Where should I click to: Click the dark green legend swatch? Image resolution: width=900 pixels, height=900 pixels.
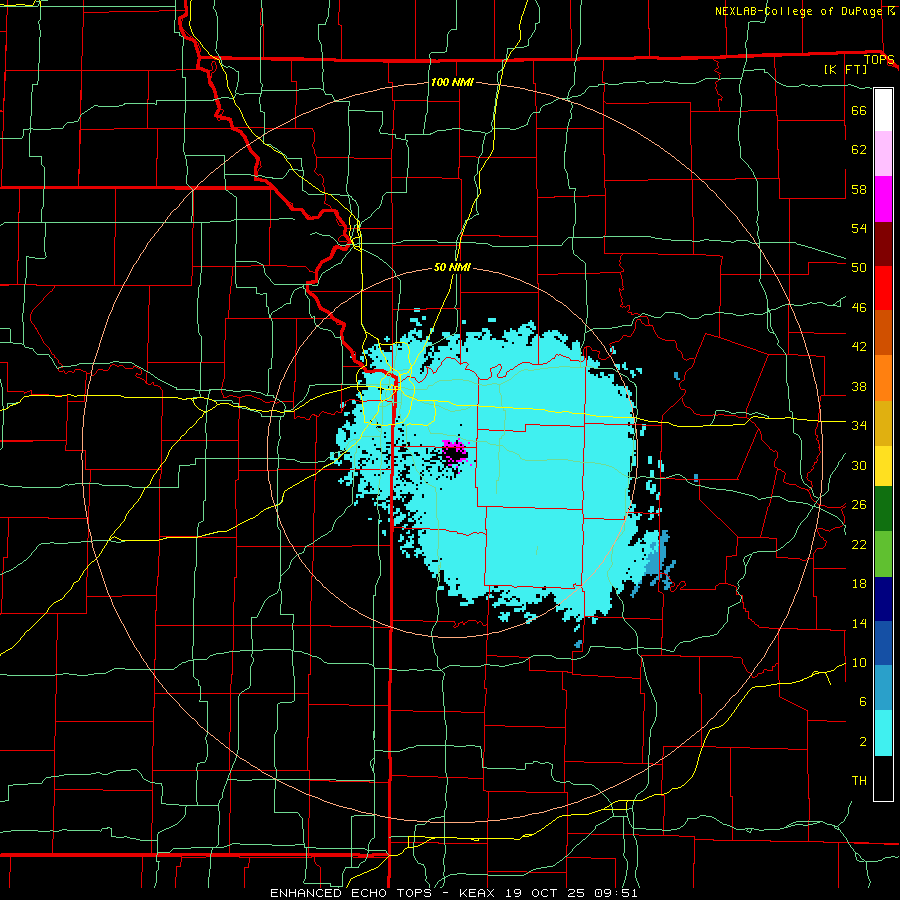883,509
